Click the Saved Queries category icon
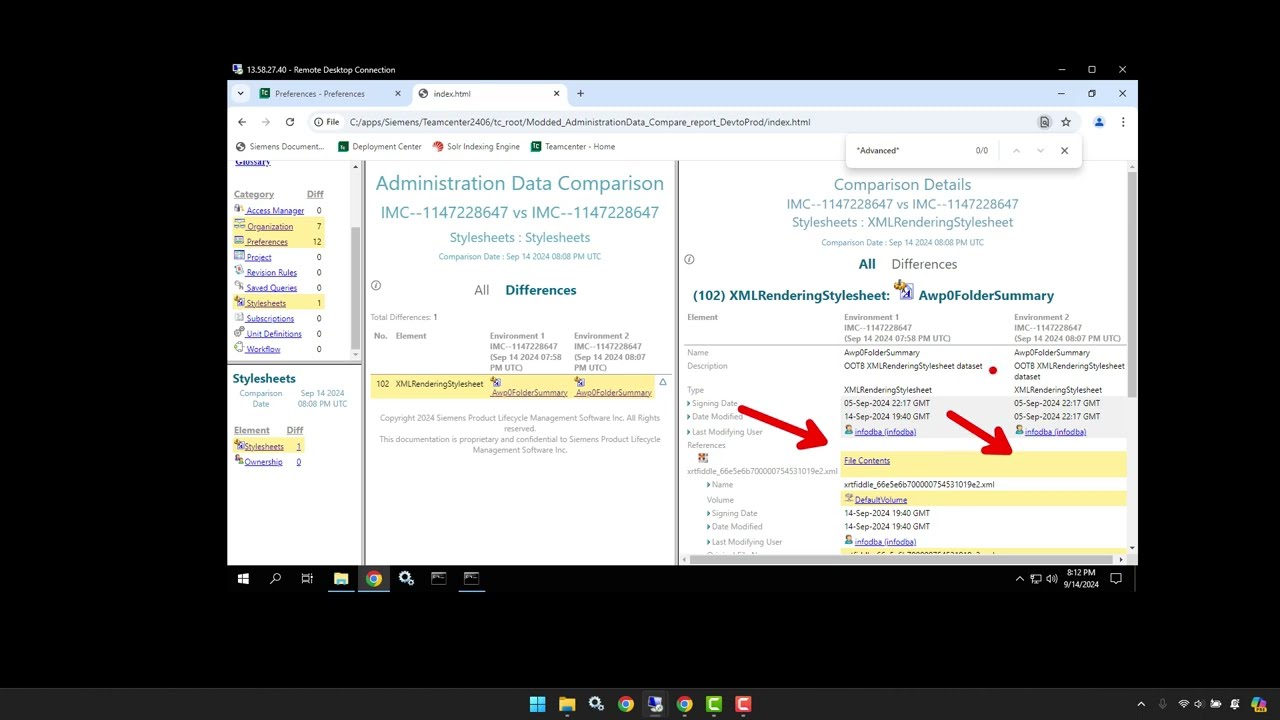 tap(239, 287)
